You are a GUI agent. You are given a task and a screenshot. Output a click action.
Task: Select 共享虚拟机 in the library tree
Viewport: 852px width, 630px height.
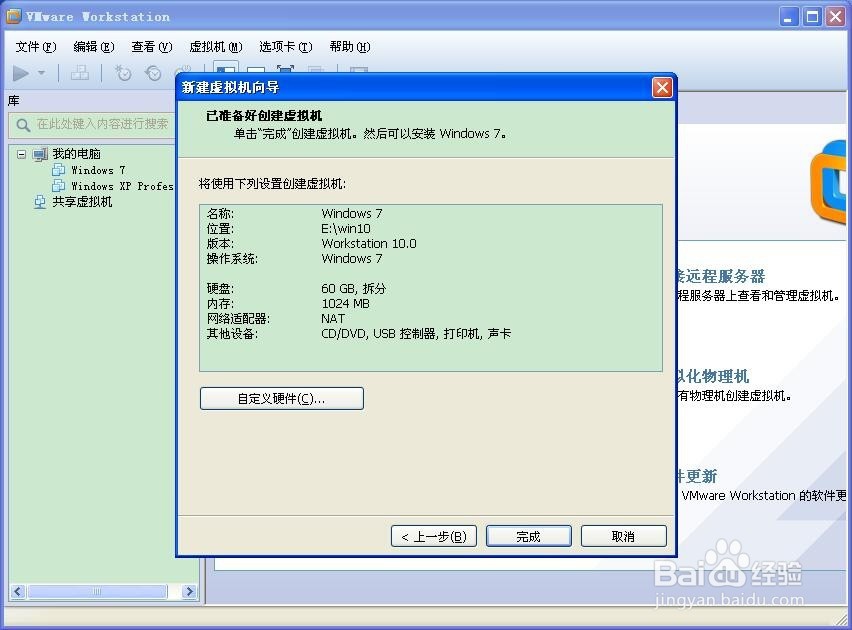pos(82,202)
